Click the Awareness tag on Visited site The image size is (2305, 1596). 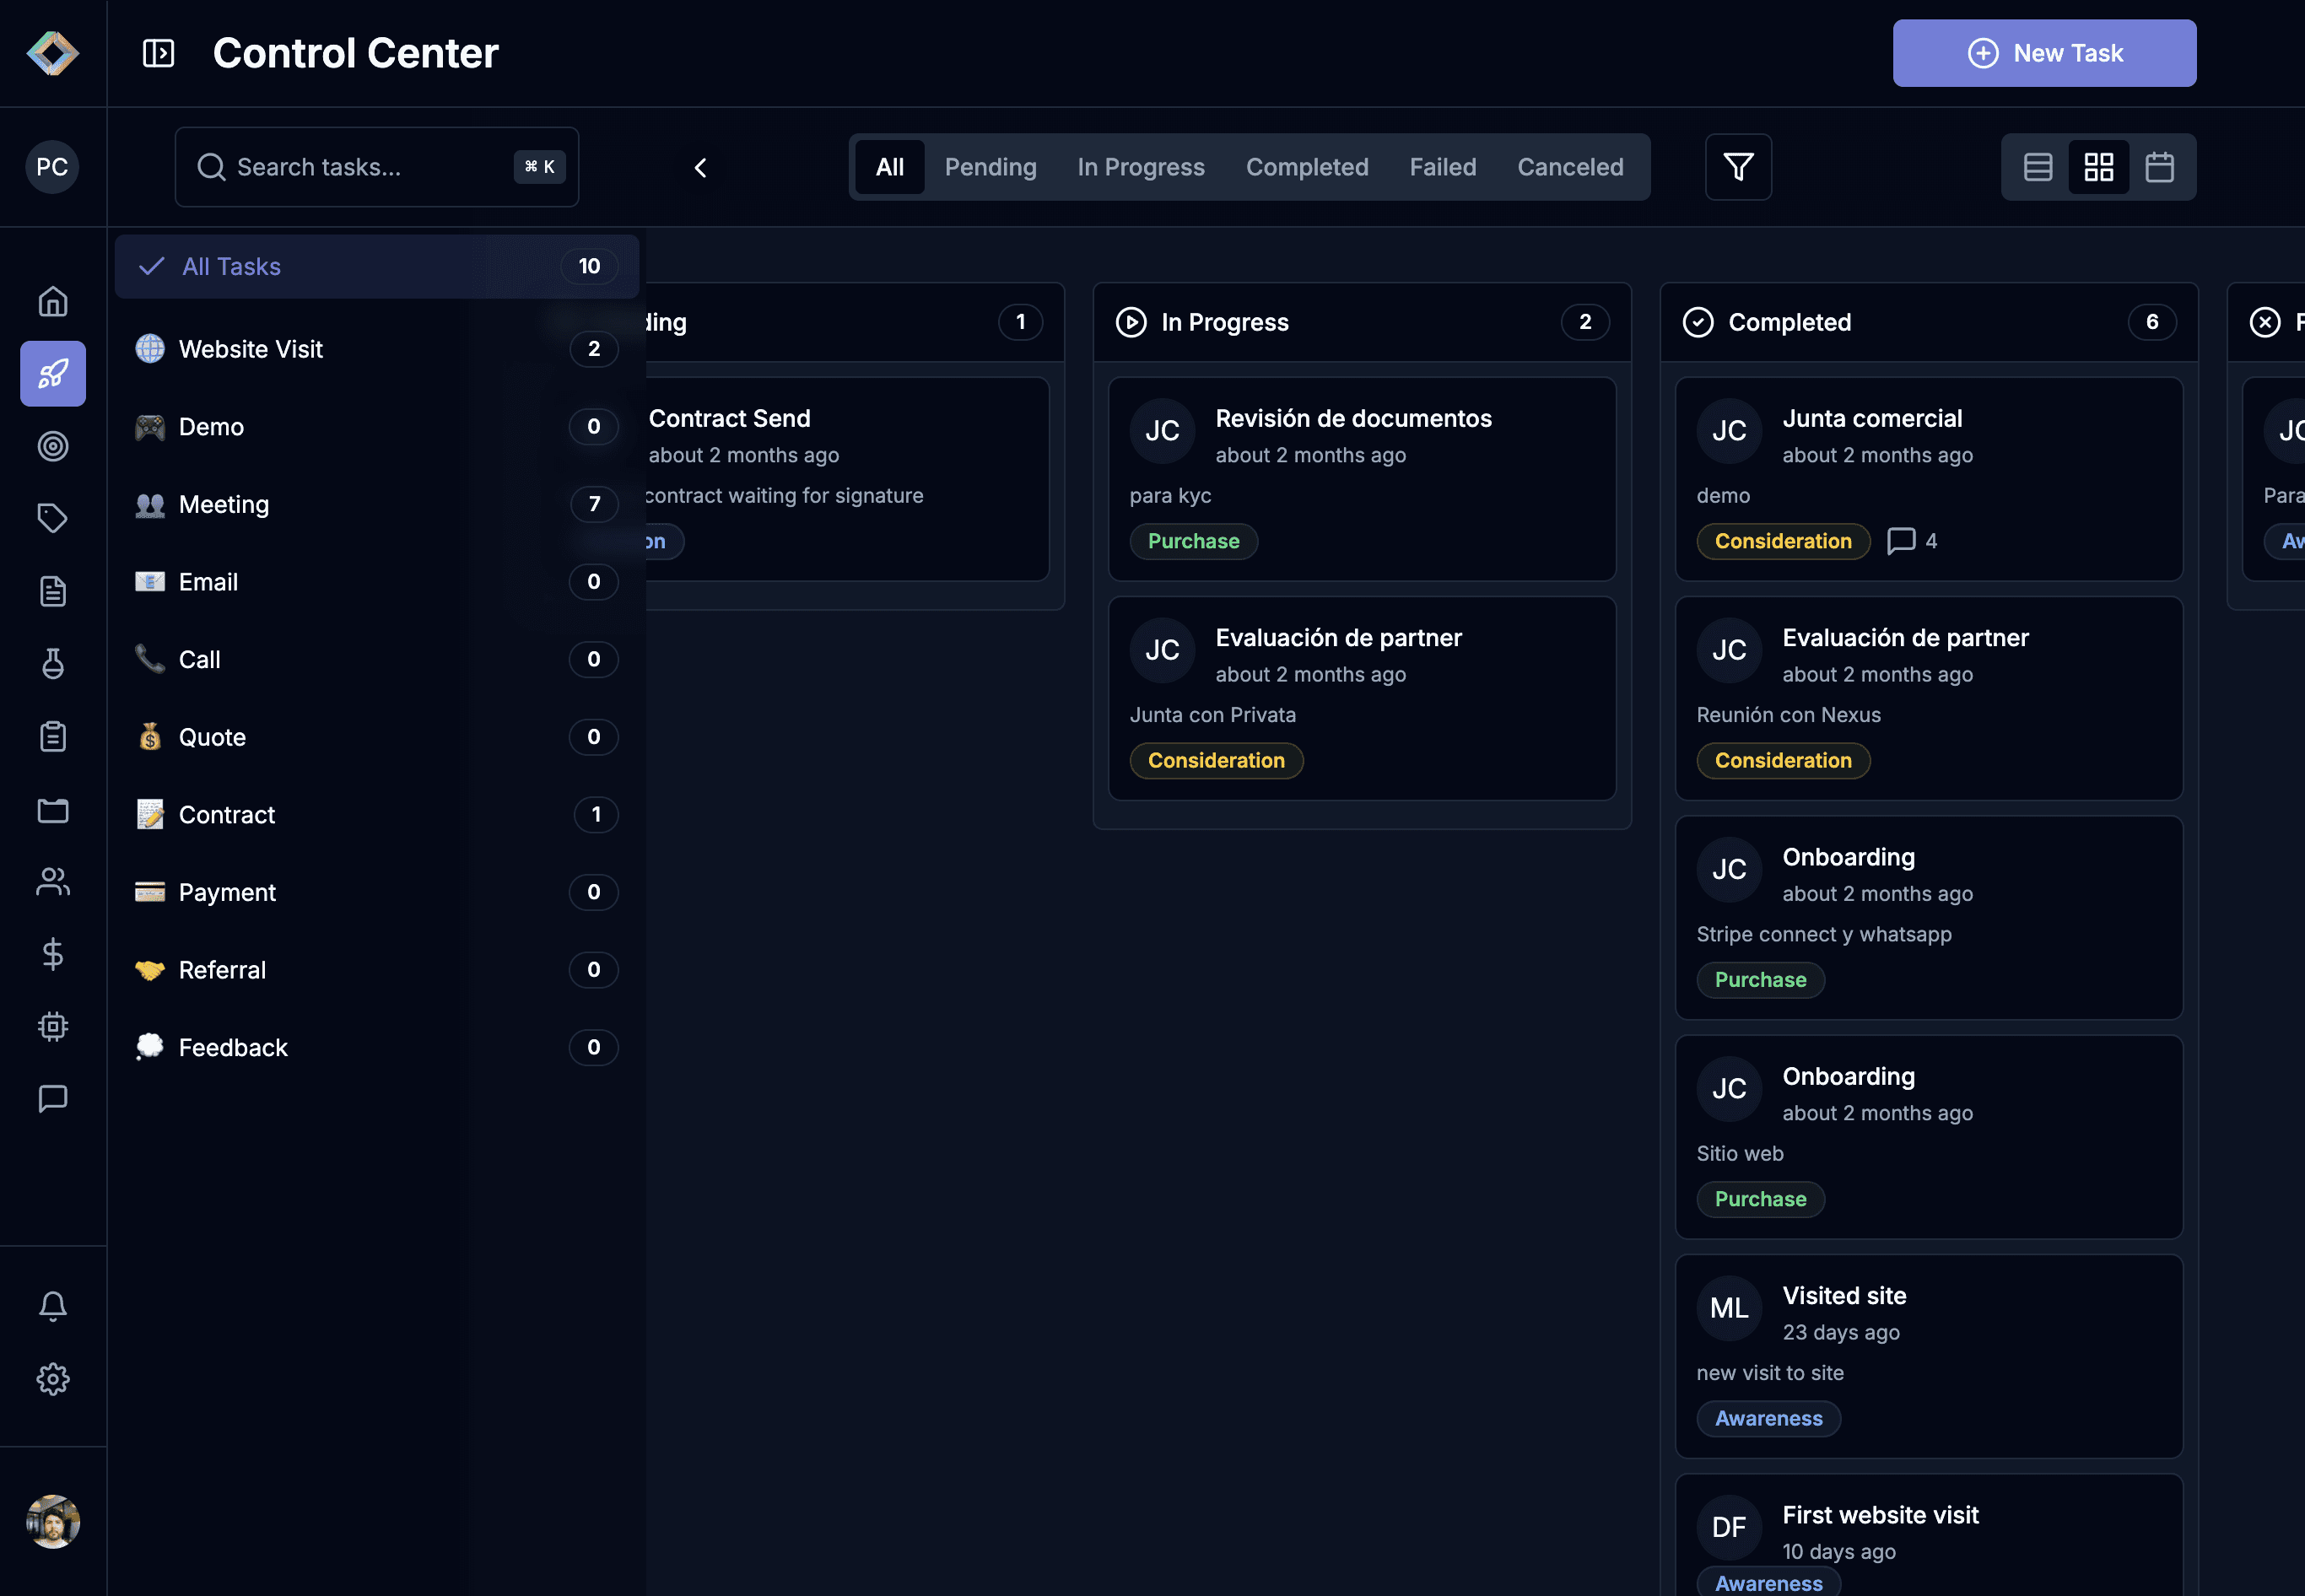(1768, 1418)
